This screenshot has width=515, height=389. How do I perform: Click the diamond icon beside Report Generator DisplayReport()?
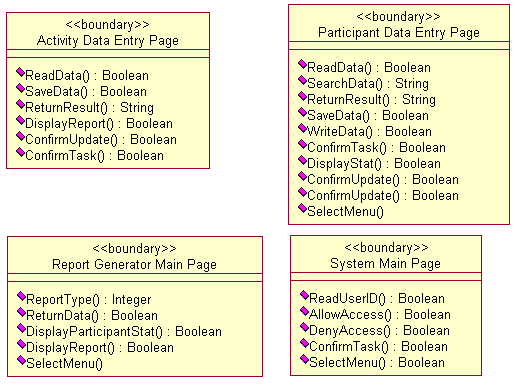(x=21, y=344)
